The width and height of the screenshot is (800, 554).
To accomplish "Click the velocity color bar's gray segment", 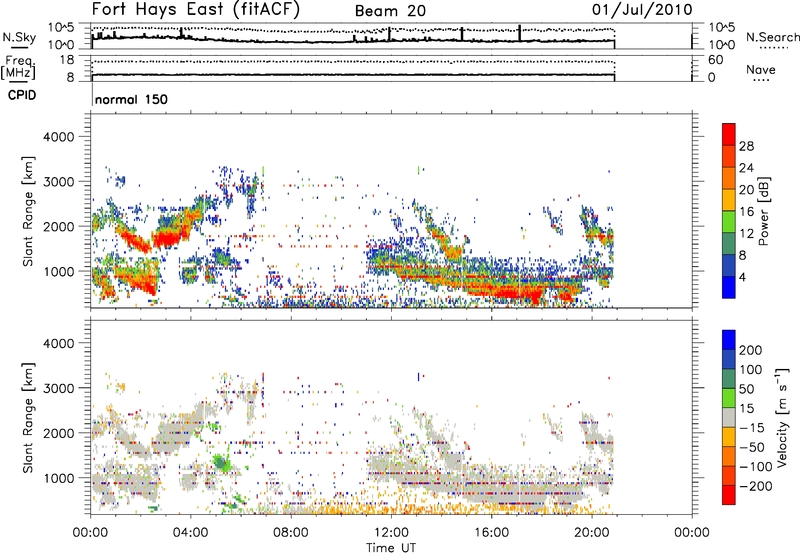I will point(729,418).
